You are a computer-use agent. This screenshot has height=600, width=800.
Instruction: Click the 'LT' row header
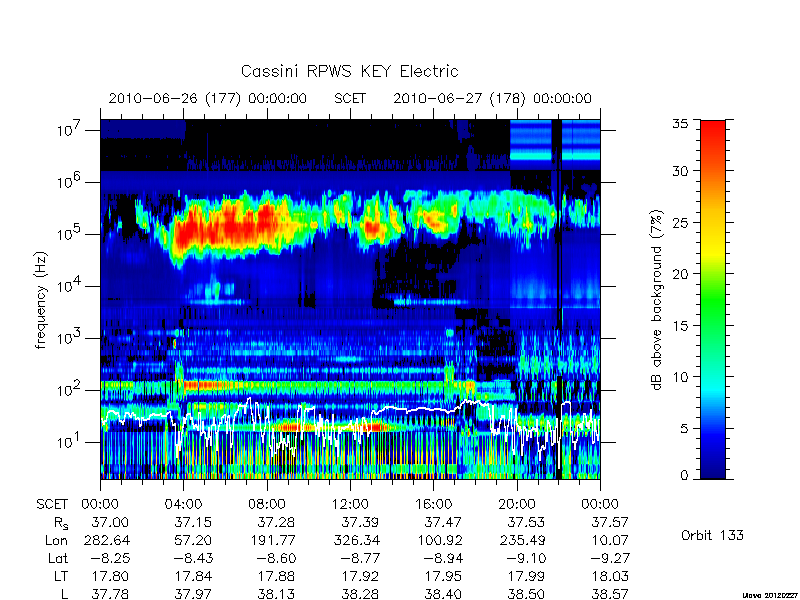click(x=61, y=576)
